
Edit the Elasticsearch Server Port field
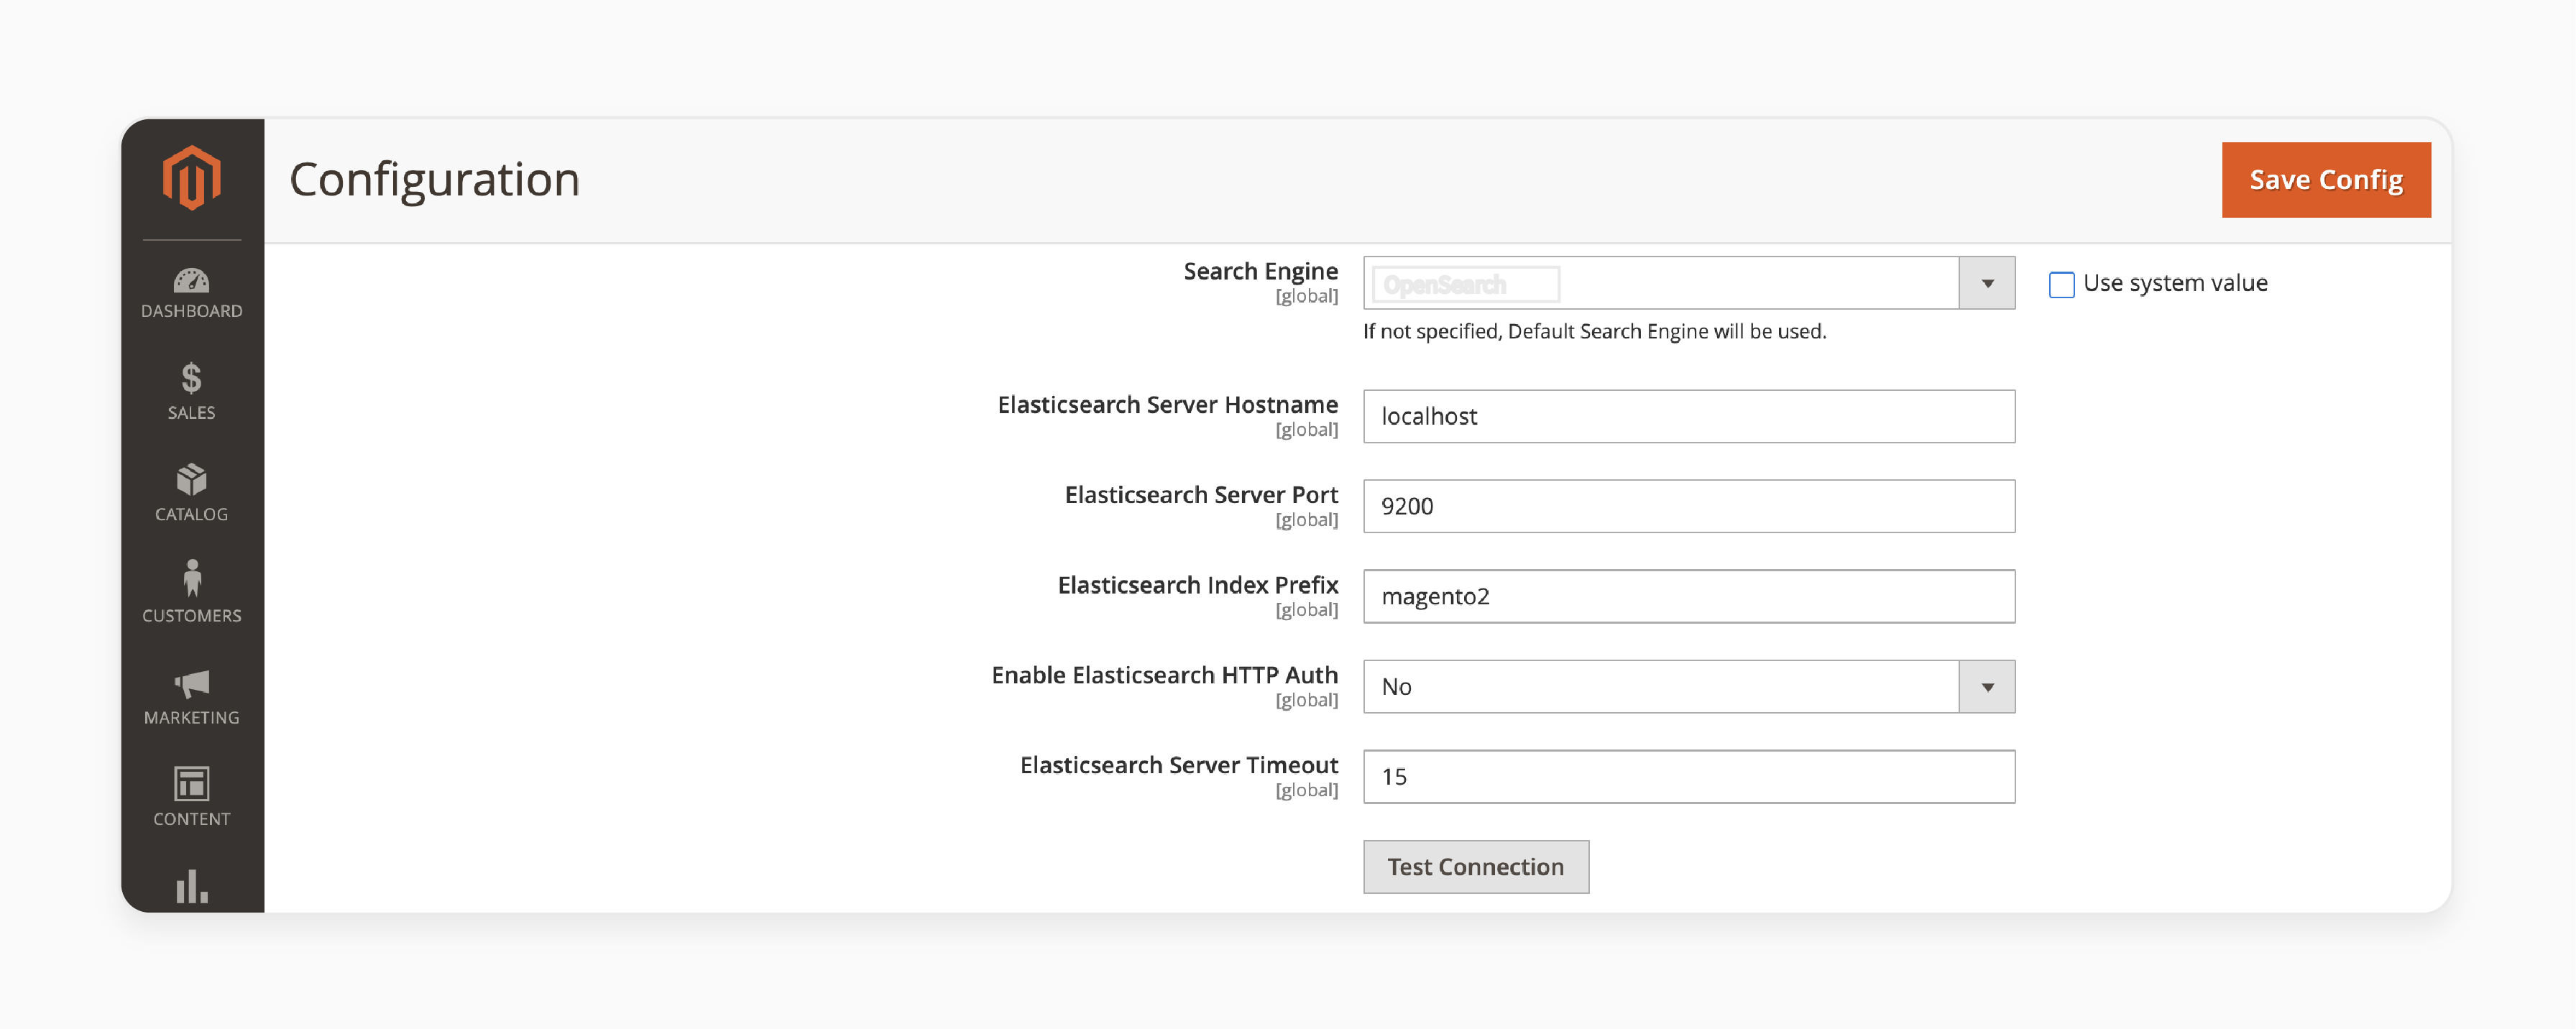(1689, 506)
